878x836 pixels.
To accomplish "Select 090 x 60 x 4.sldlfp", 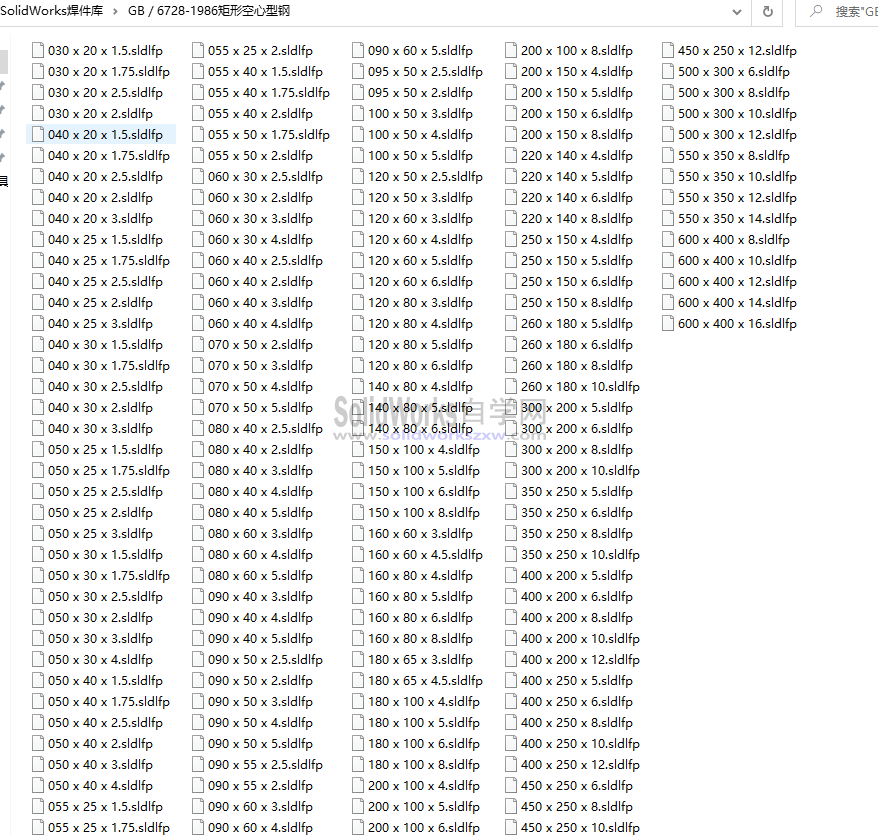I will (253, 828).
